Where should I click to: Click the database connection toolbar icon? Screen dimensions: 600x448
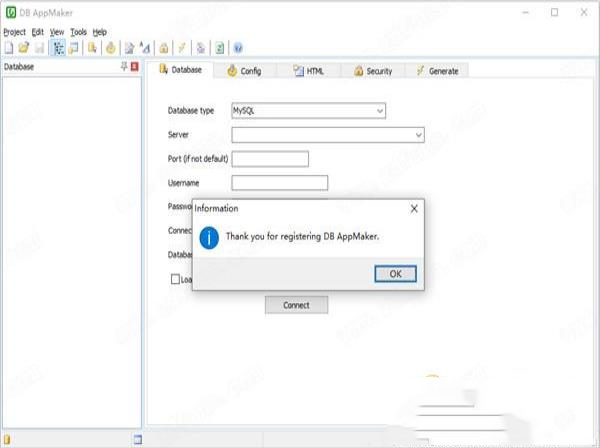tap(92, 48)
